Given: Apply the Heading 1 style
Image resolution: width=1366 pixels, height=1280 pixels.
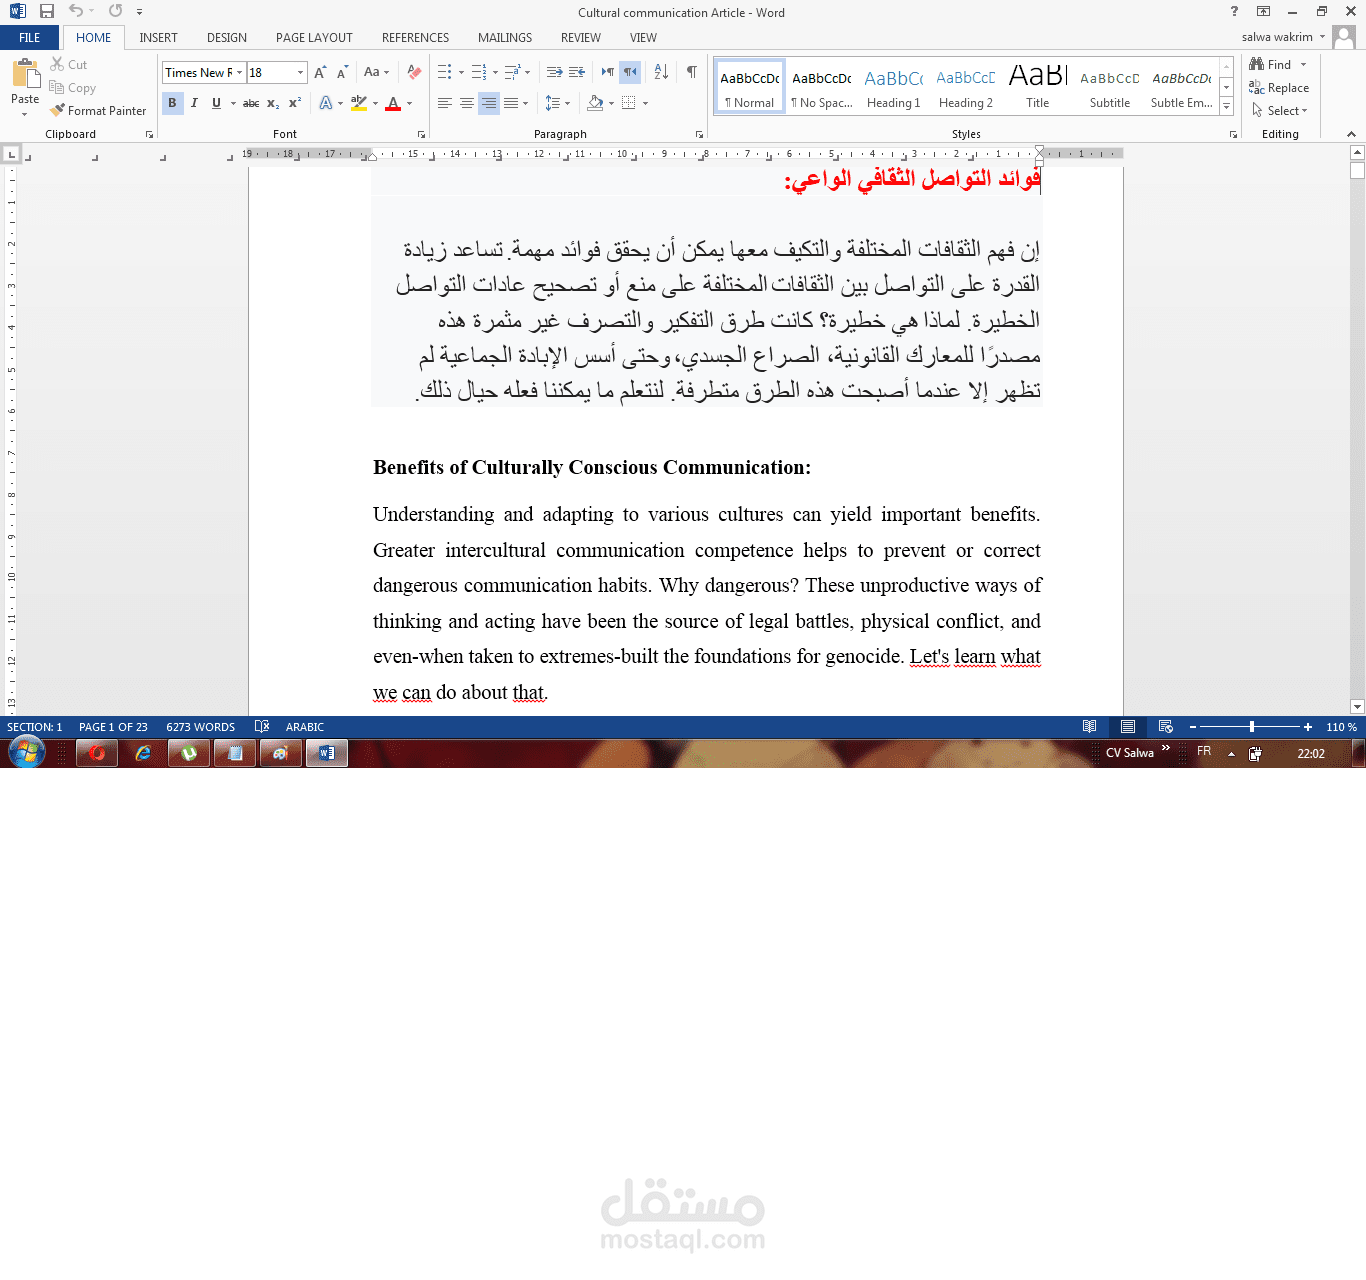Looking at the screenshot, I should point(893,85).
